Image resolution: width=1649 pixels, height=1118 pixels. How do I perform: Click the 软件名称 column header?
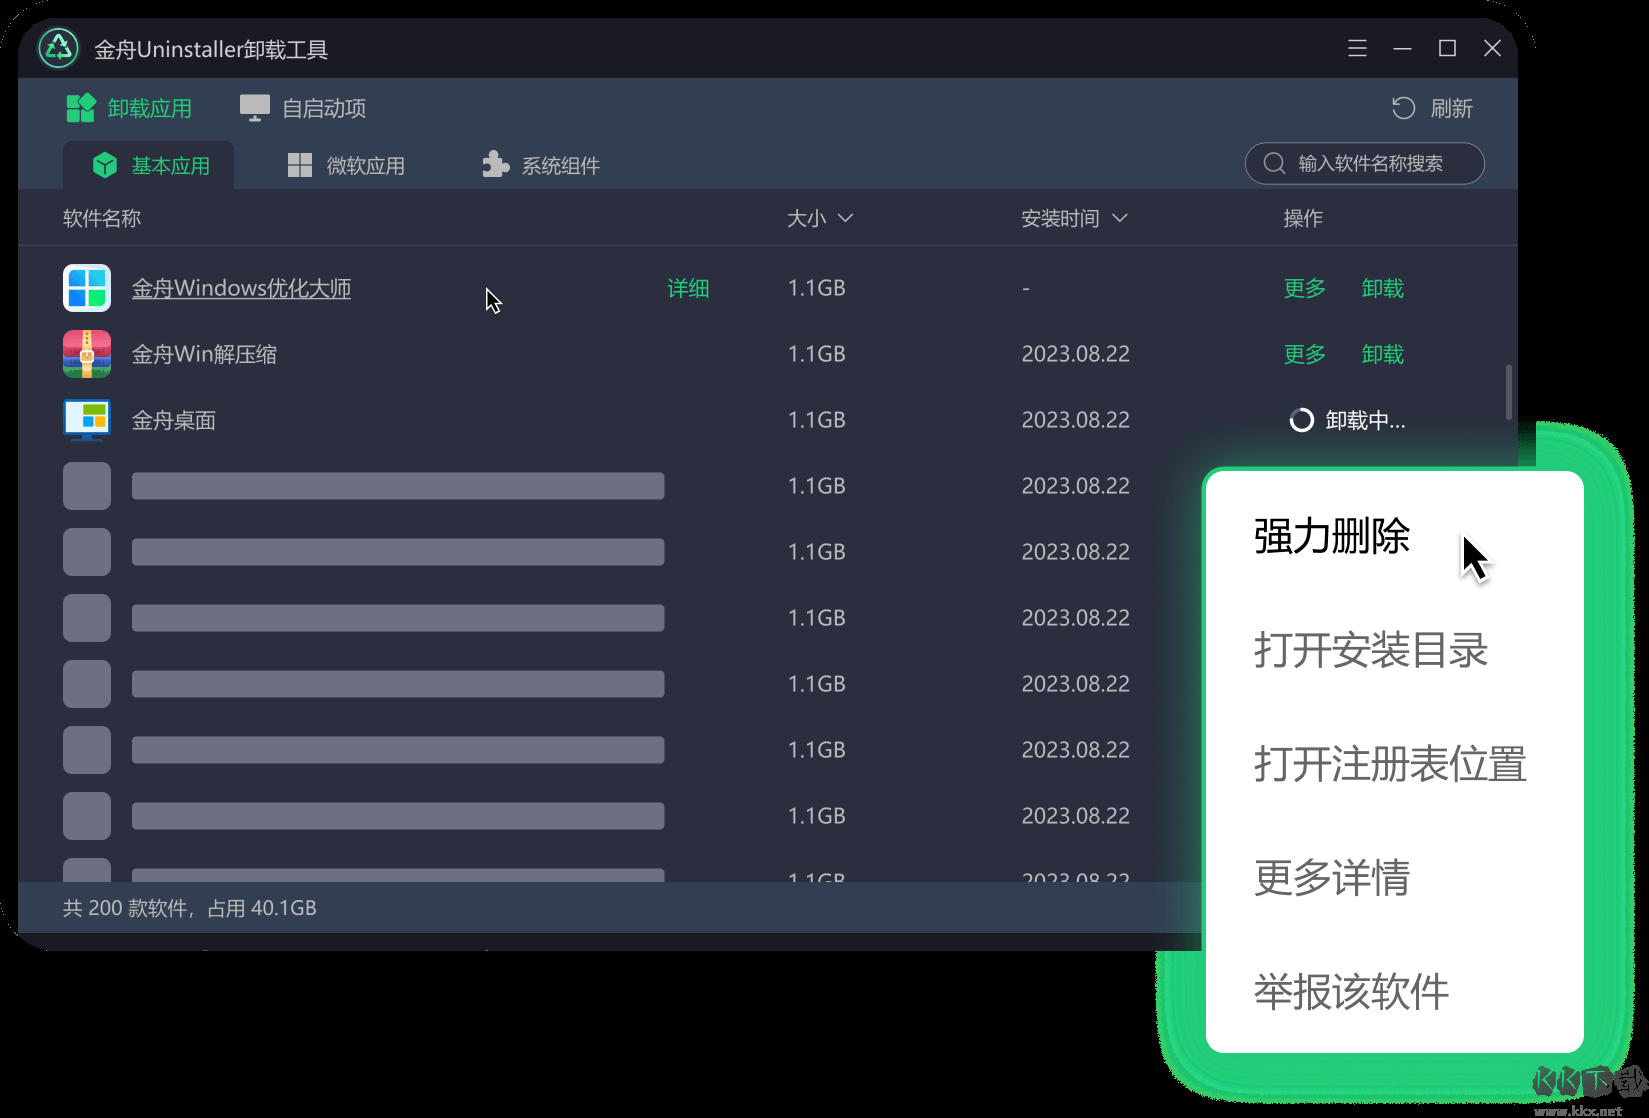102,218
